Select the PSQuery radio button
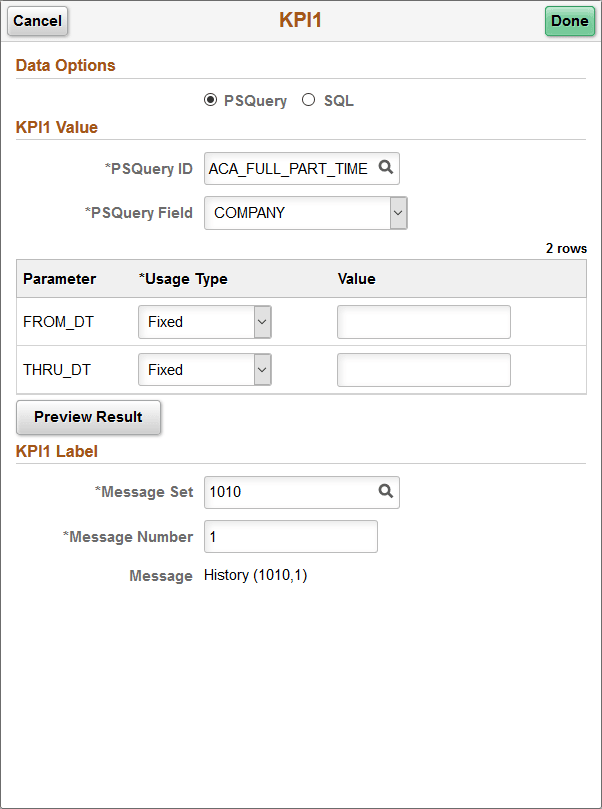Screen dimensions: 602x809 coord(211,100)
